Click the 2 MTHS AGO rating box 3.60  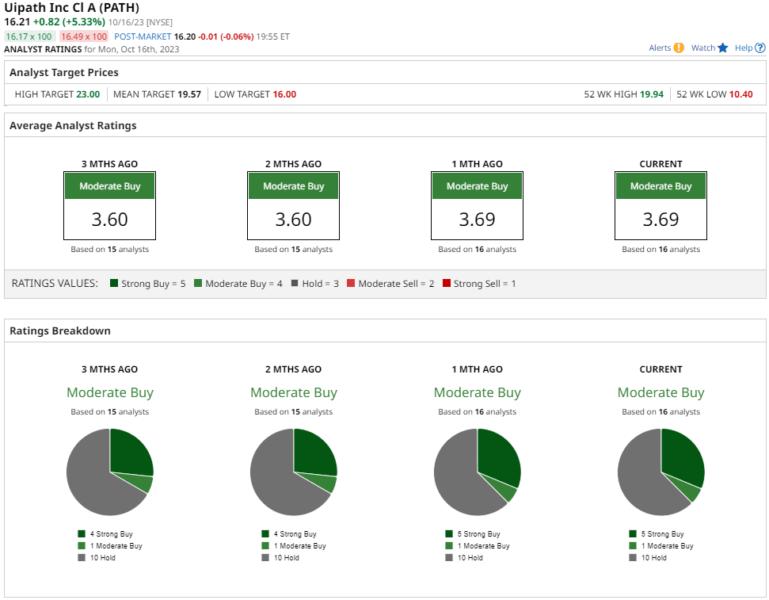click(293, 206)
